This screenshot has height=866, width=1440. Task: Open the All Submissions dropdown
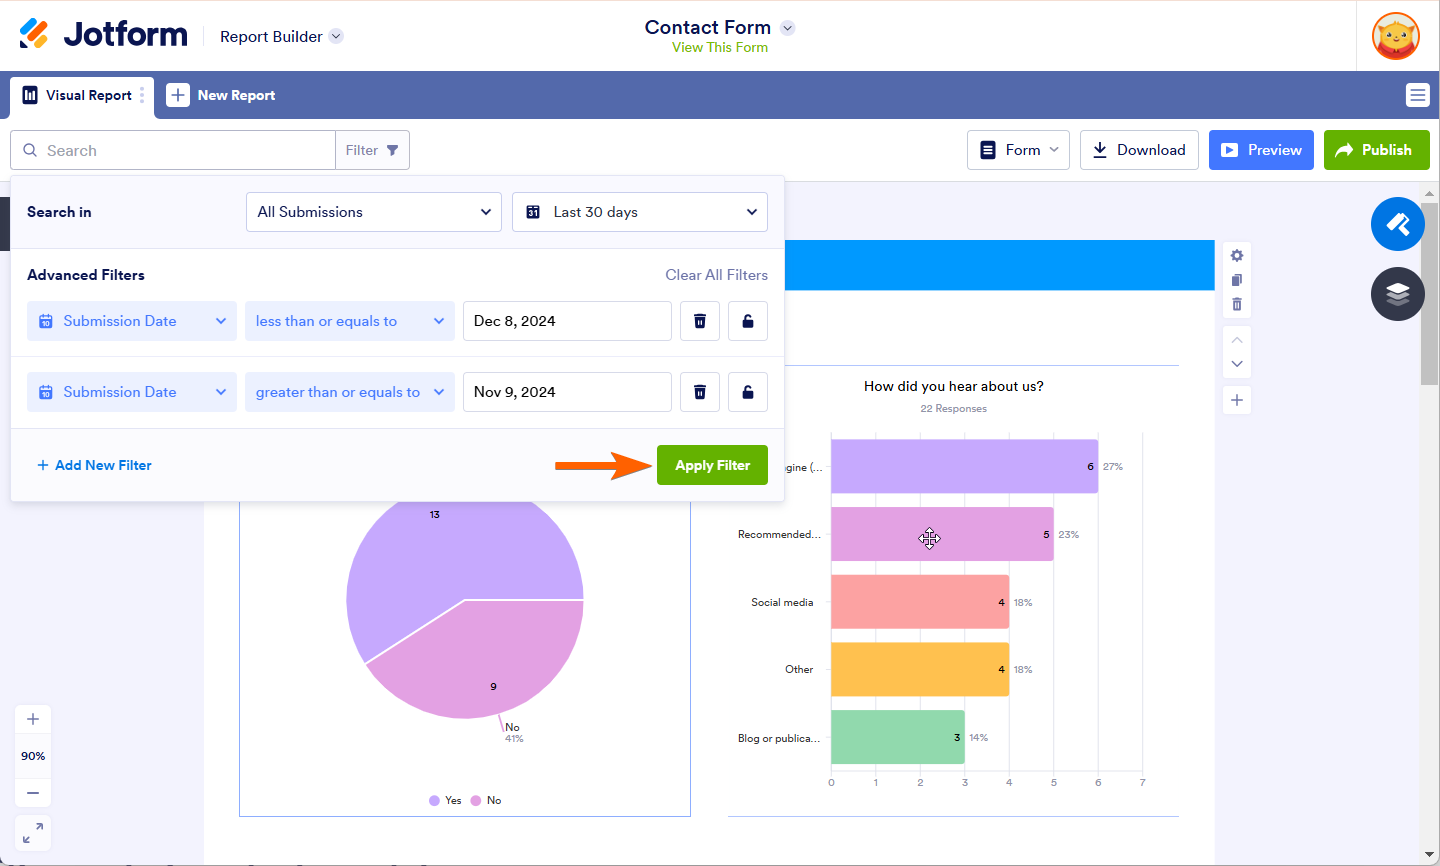[374, 212]
